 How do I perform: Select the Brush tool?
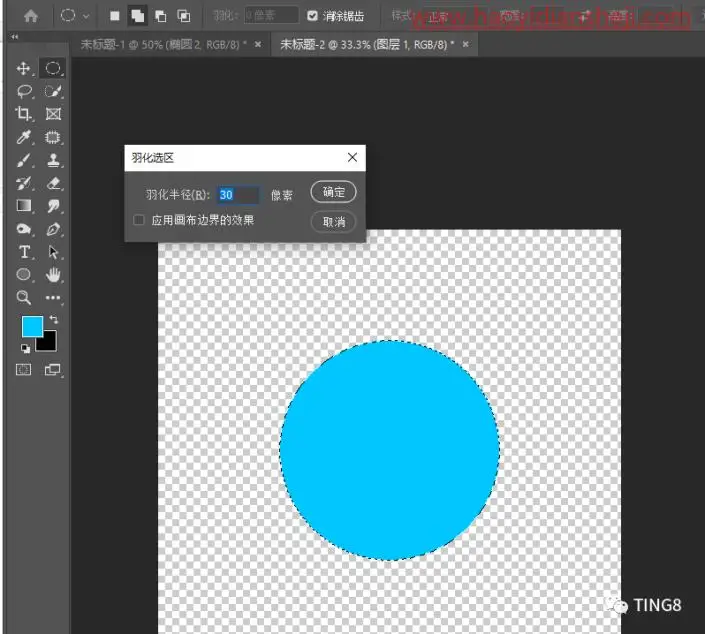pyautogui.click(x=23, y=160)
